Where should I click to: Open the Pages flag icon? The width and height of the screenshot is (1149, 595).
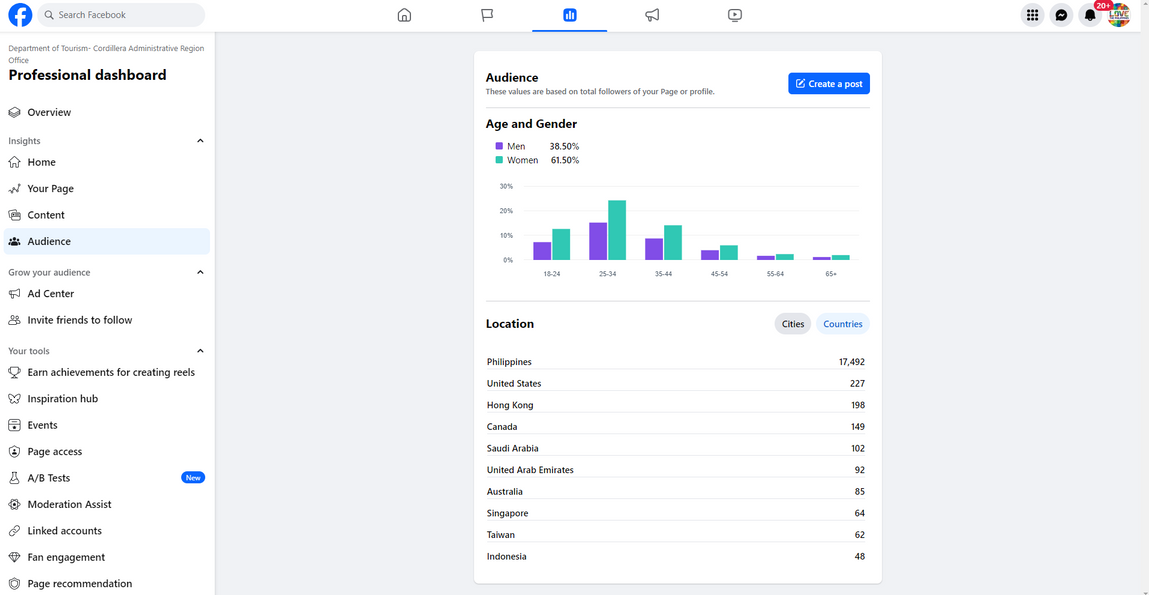click(487, 15)
